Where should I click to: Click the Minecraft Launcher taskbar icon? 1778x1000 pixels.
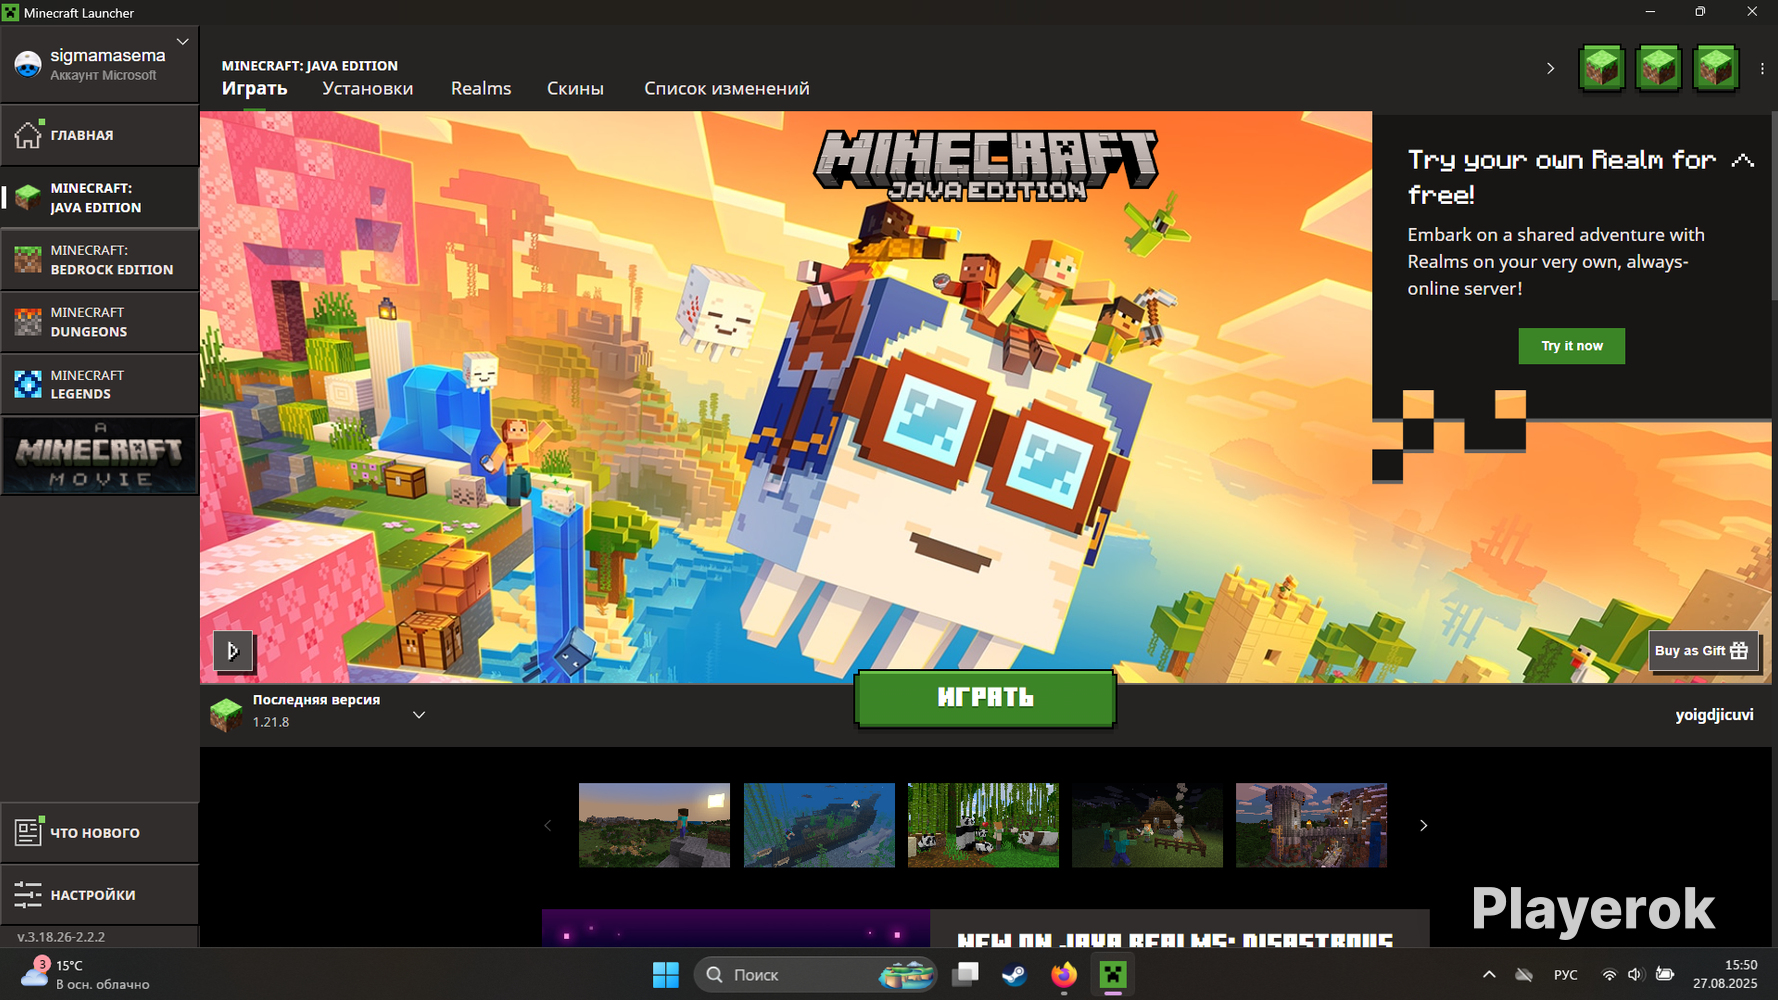point(1113,974)
